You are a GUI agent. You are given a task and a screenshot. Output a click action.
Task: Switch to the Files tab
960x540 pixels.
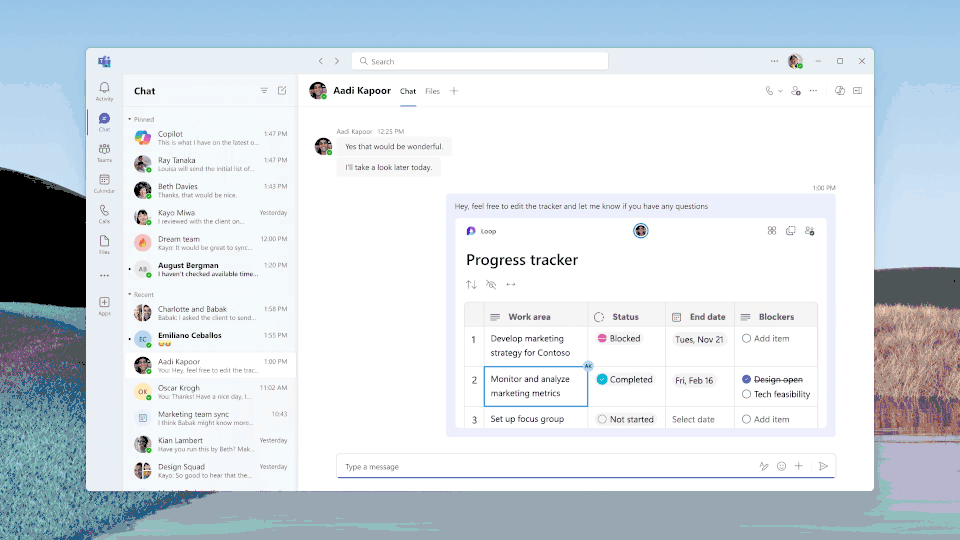click(x=432, y=91)
